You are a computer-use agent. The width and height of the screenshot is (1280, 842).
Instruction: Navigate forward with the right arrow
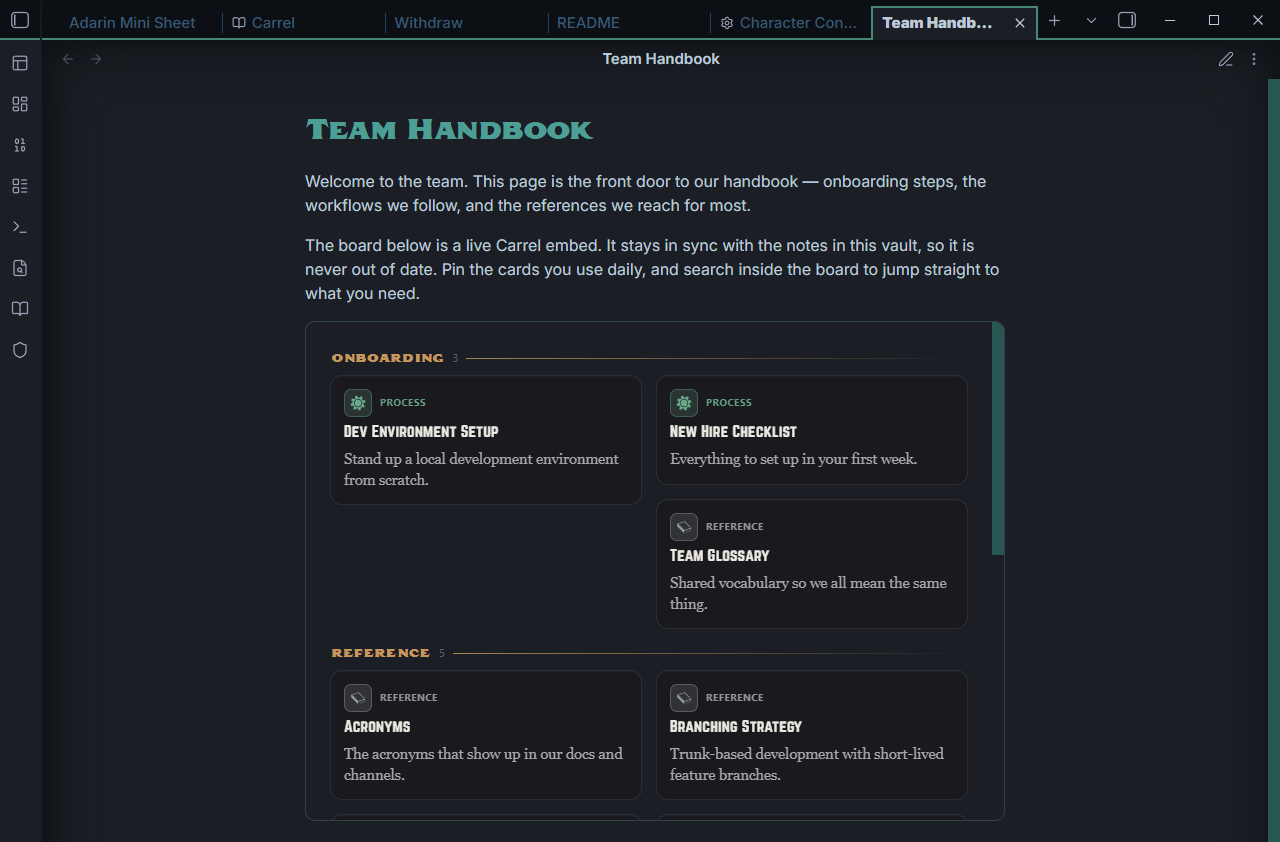(96, 59)
